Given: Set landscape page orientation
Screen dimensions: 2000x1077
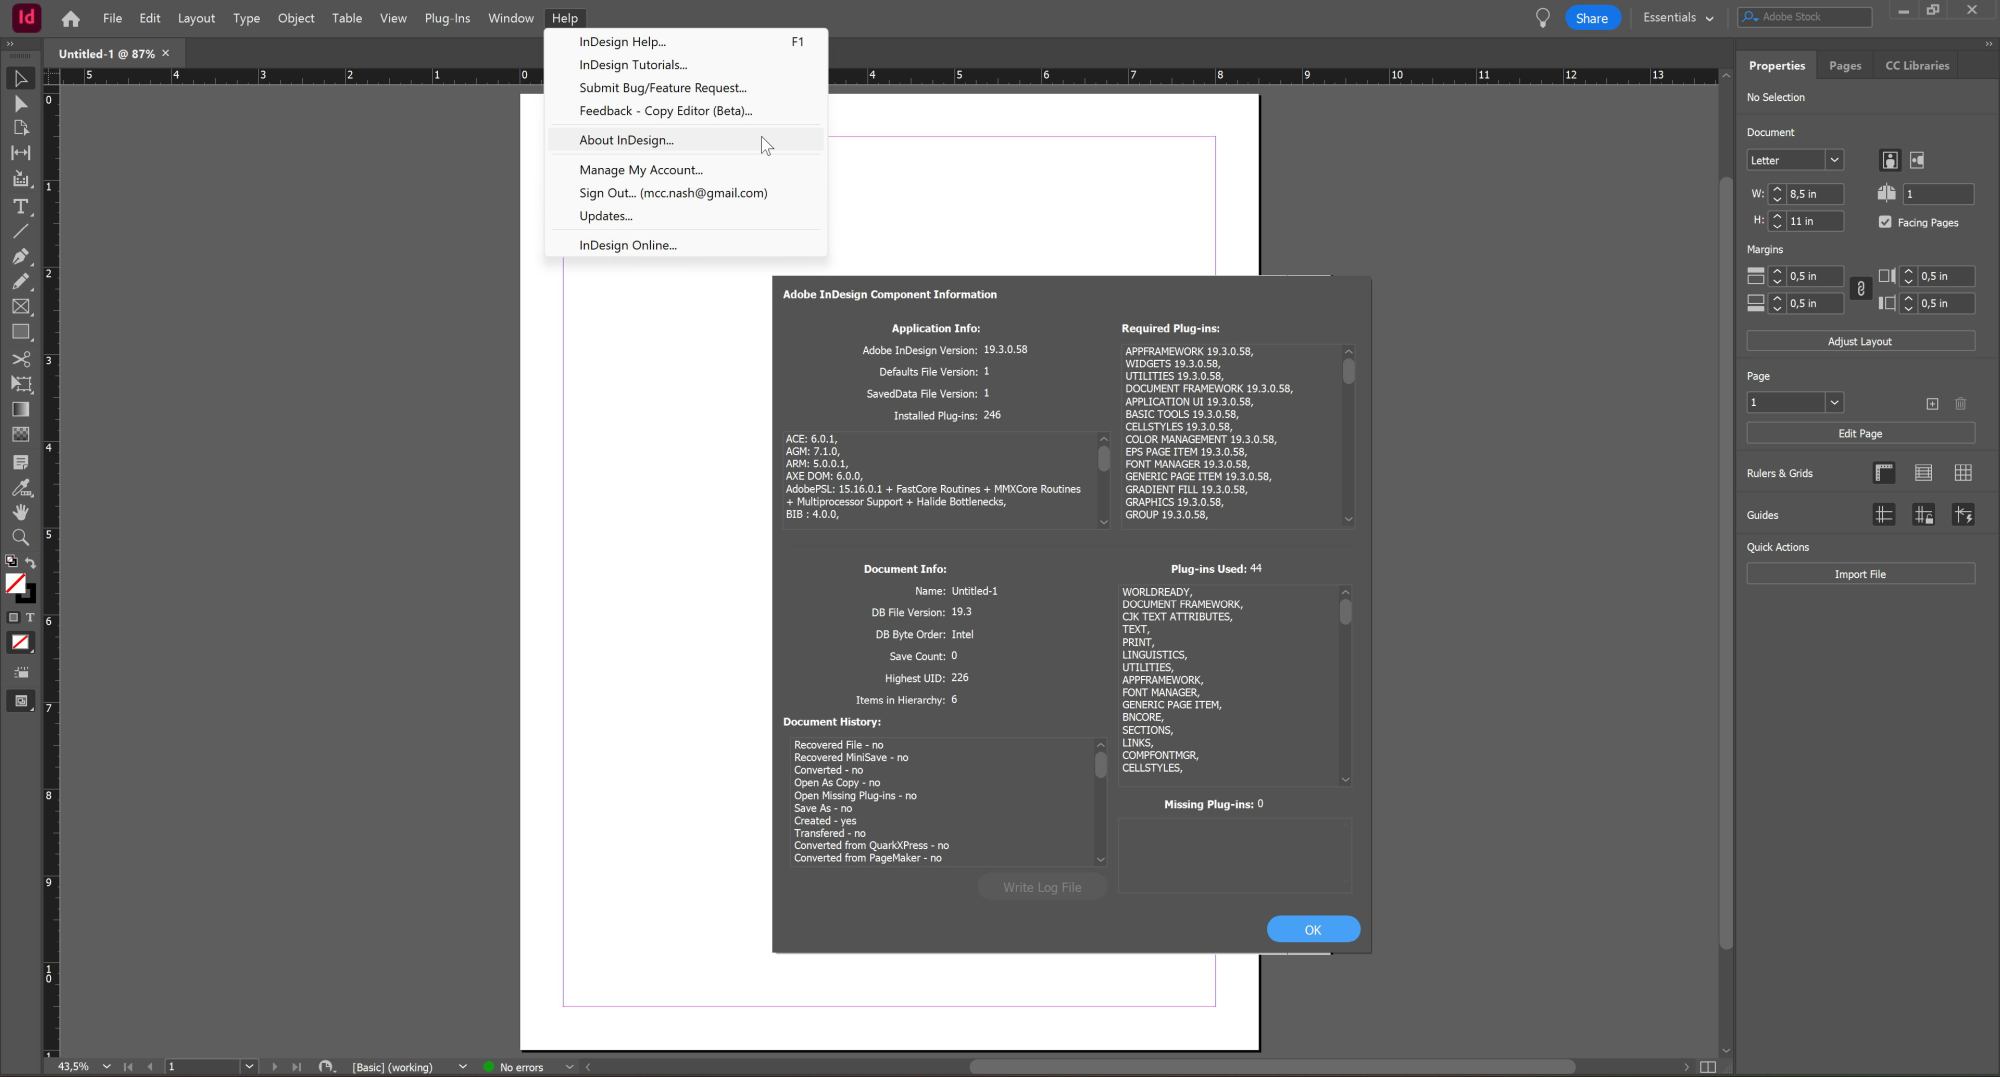Looking at the screenshot, I should click(x=1917, y=160).
